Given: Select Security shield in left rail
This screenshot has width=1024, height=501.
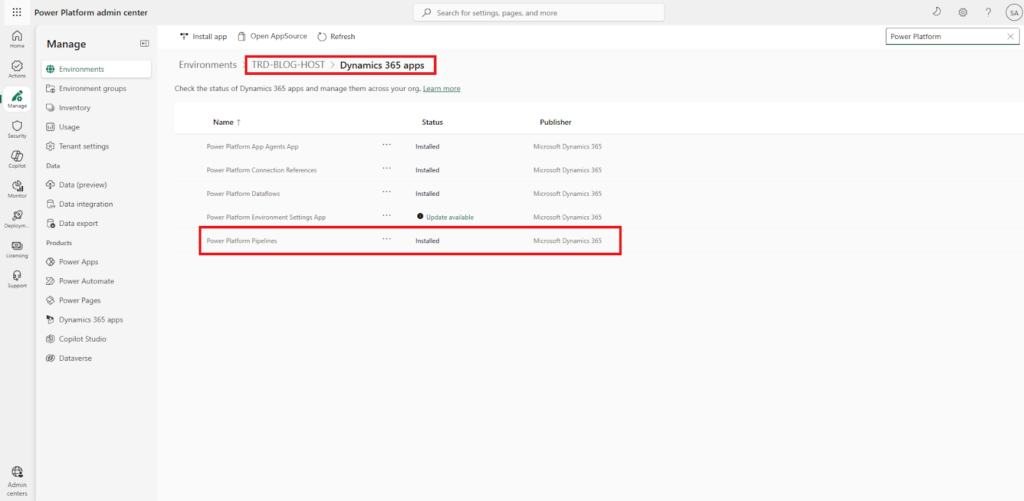Looking at the screenshot, I should [17, 128].
